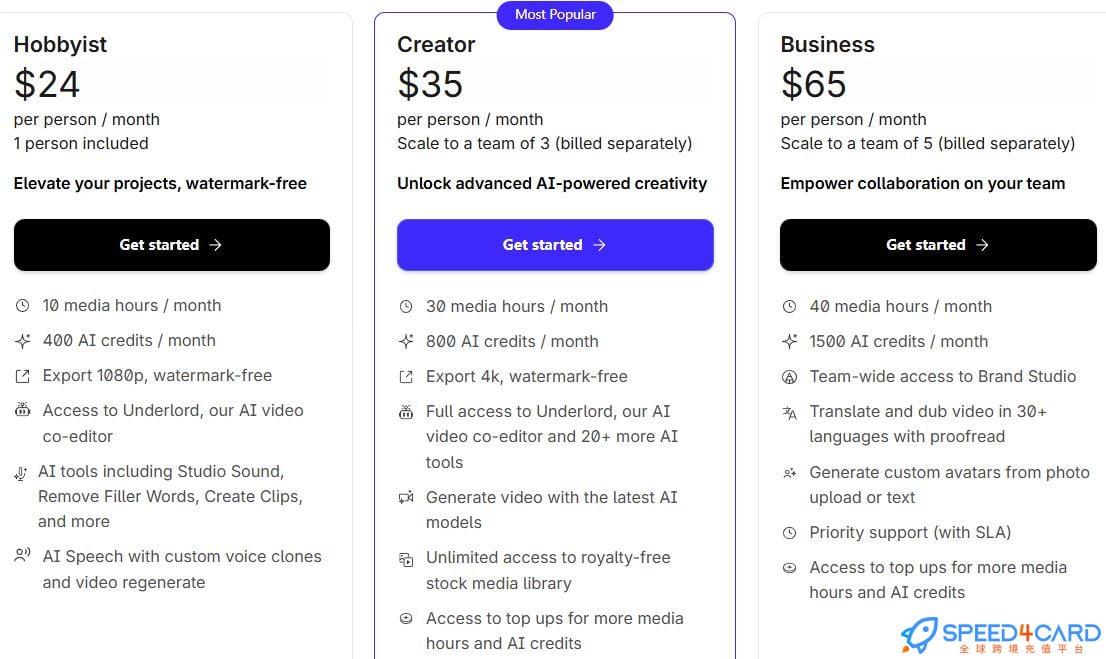Click sparkle icon next to 400 AI credits
This screenshot has height=659, width=1106.
pos(22,341)
